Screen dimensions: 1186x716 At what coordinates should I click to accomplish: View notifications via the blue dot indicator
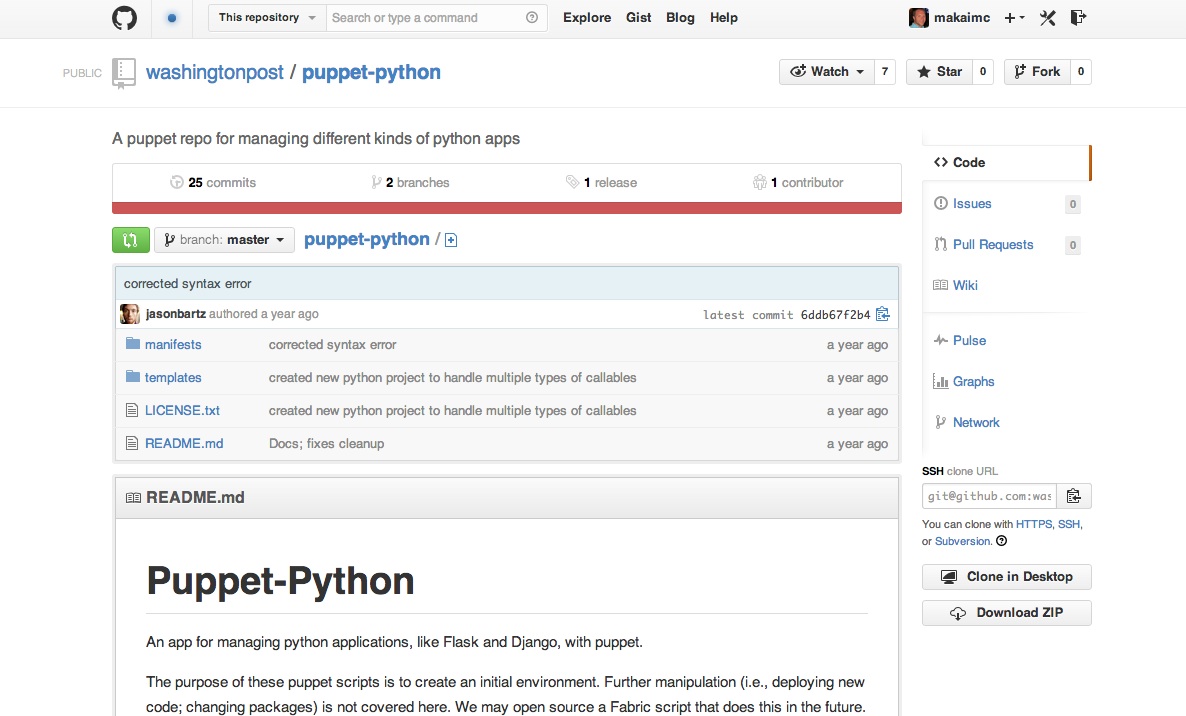(x=172, y=18)
